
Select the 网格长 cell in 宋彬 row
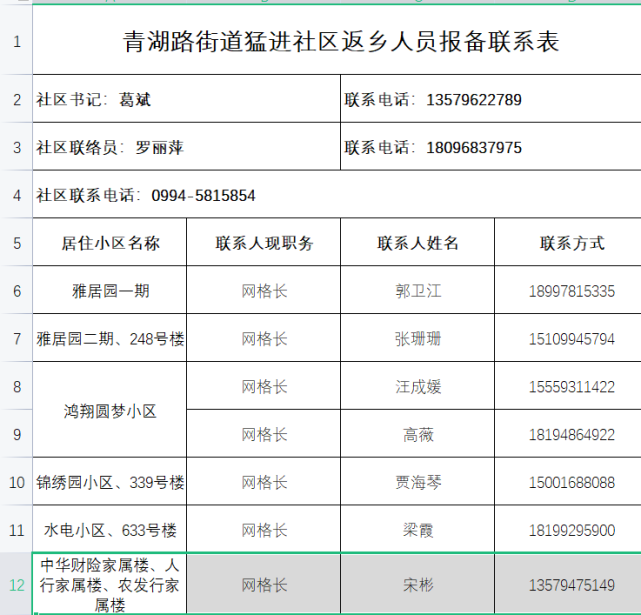coord(264,584)
